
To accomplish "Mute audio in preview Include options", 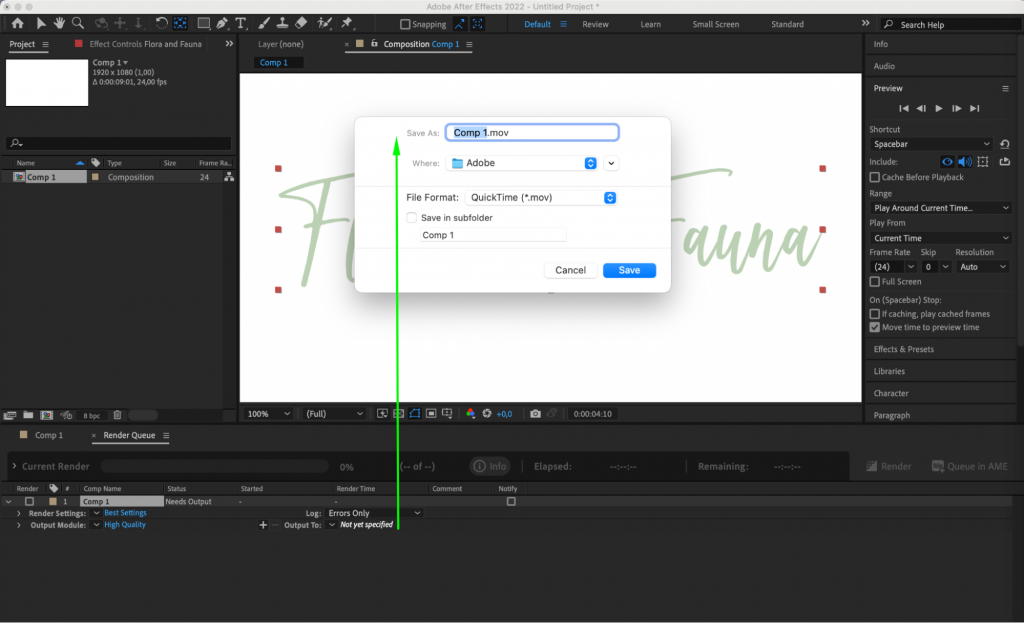I will click(x=964, y=161).
